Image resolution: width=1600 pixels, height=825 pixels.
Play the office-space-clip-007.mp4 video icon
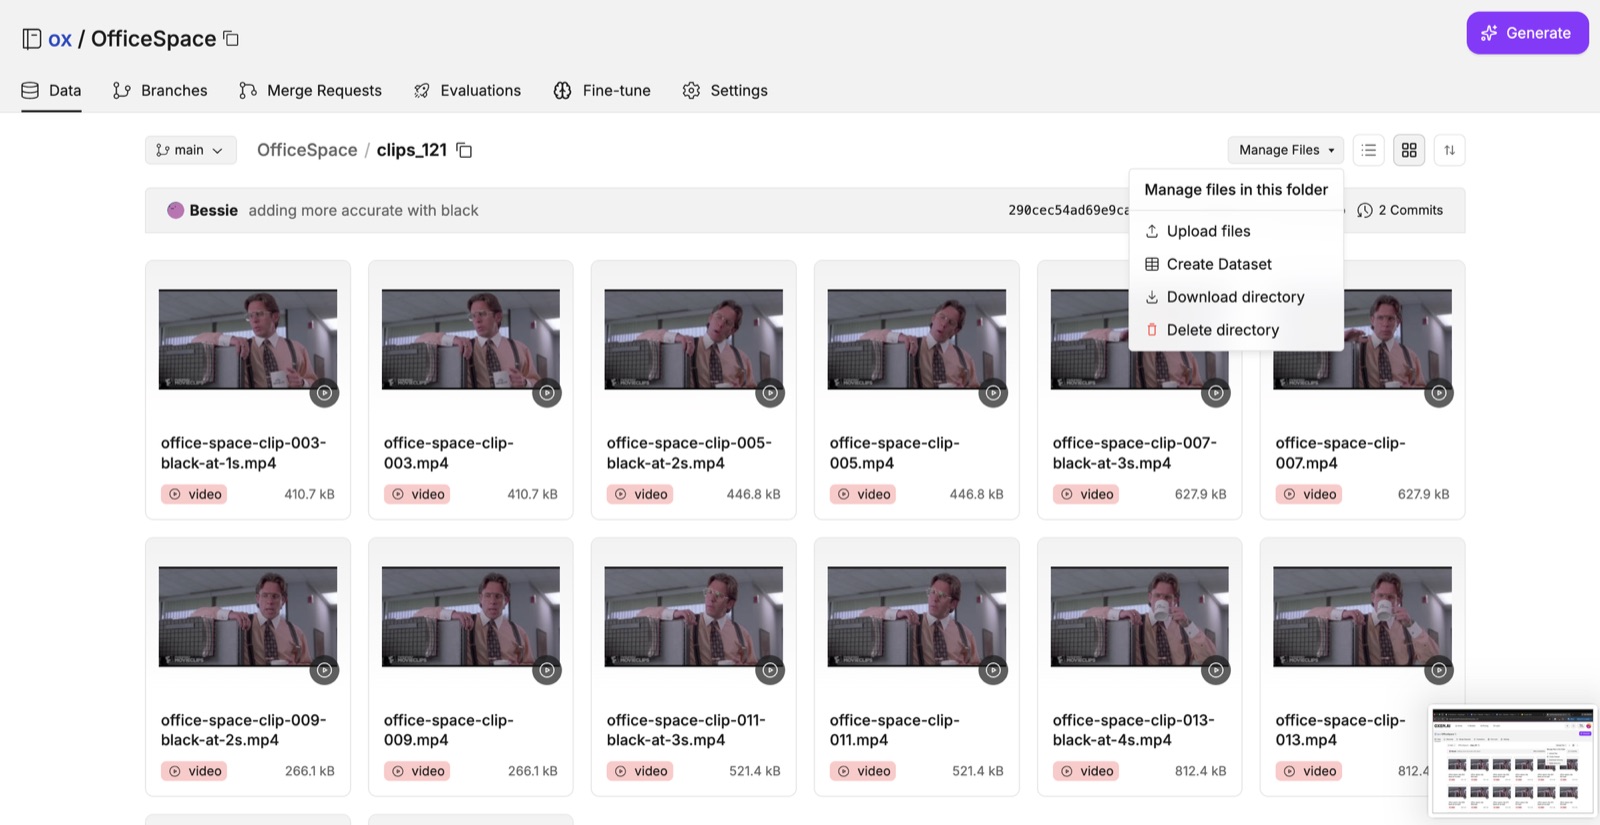click(1439, 393)
